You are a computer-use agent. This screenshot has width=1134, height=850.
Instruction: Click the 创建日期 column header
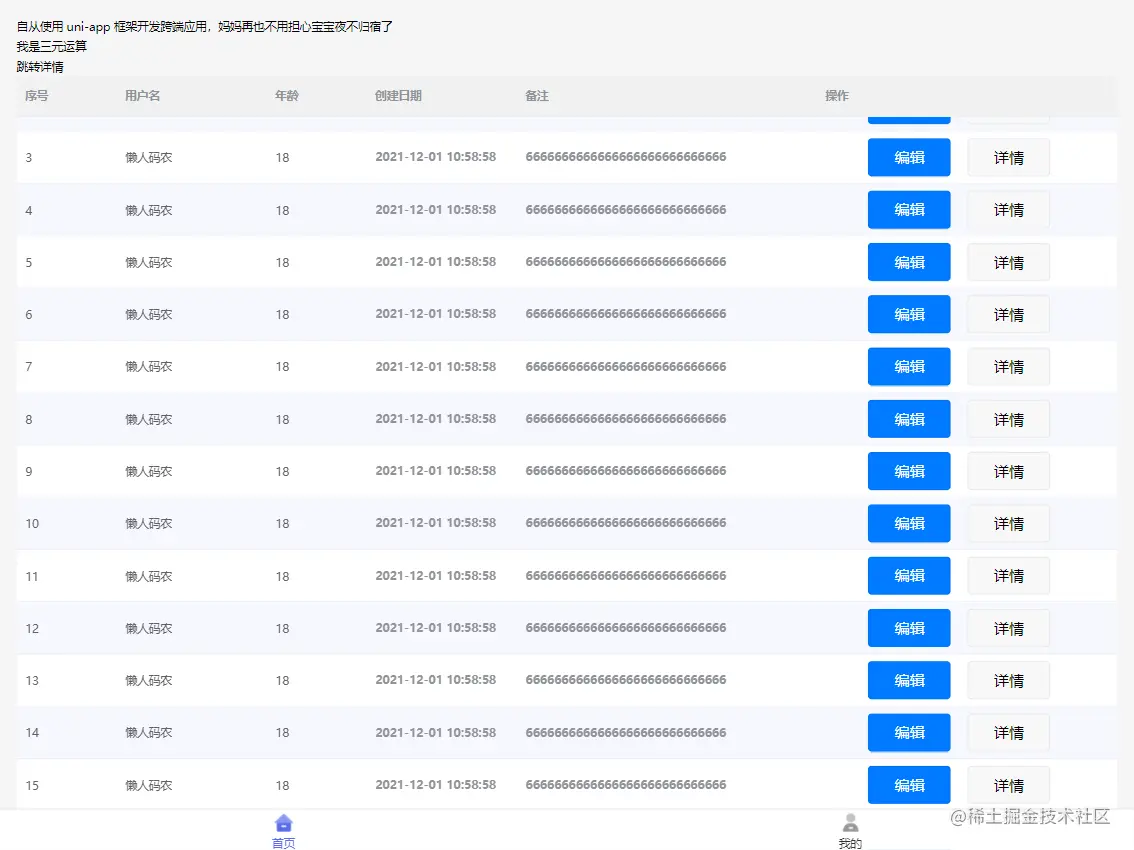398,95
